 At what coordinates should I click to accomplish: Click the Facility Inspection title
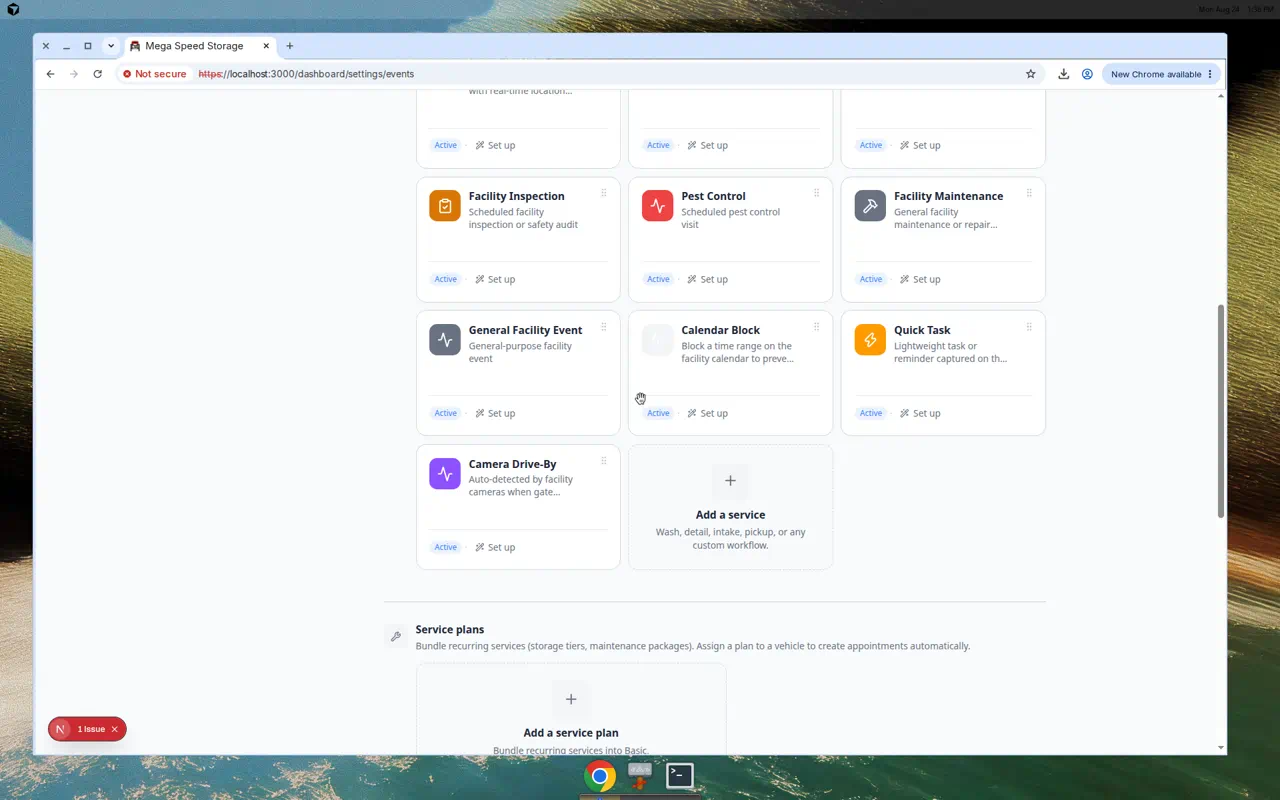point(516,196)
